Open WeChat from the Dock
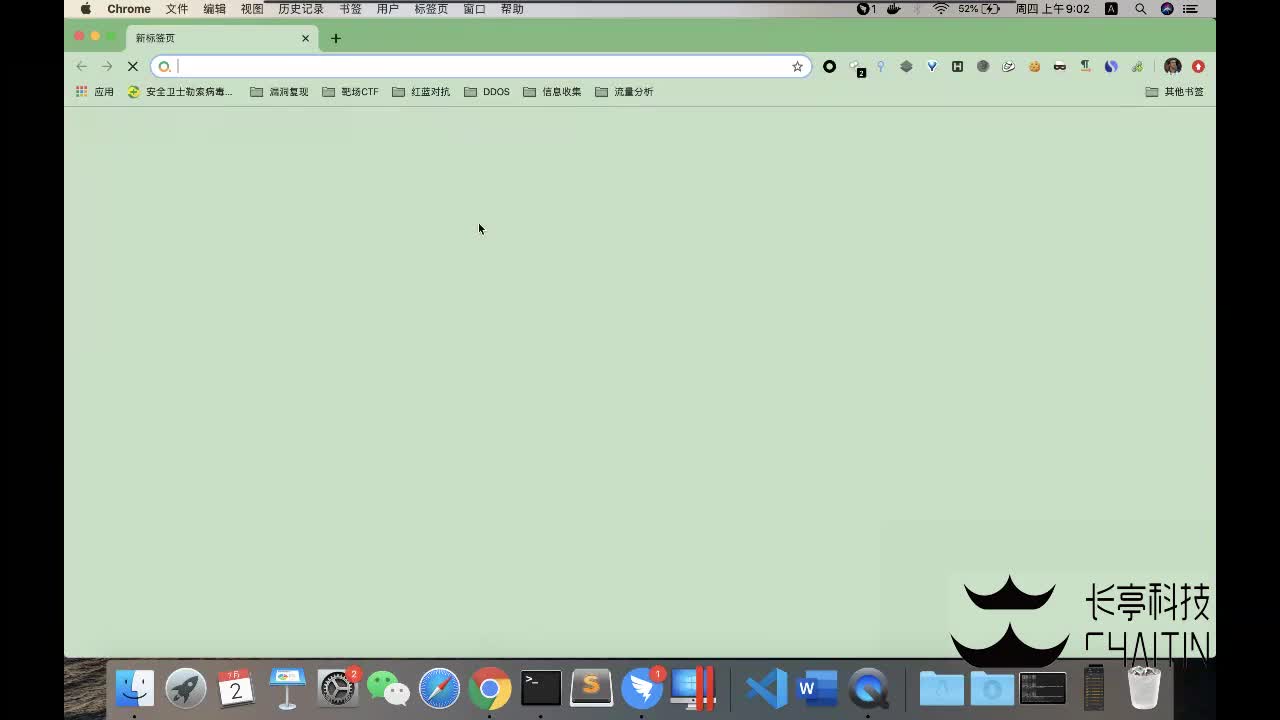 [x=388, y=688]
